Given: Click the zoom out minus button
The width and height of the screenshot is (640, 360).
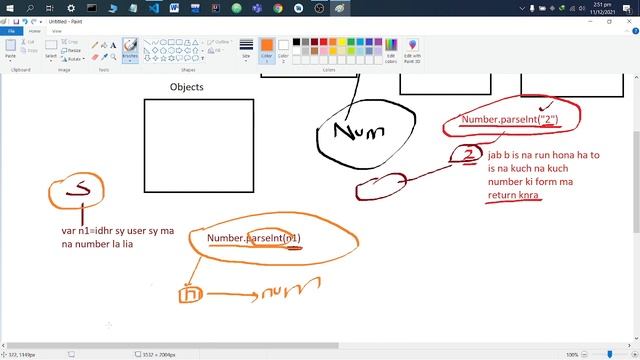Looking at the screenshot, I should coord(584,355).
